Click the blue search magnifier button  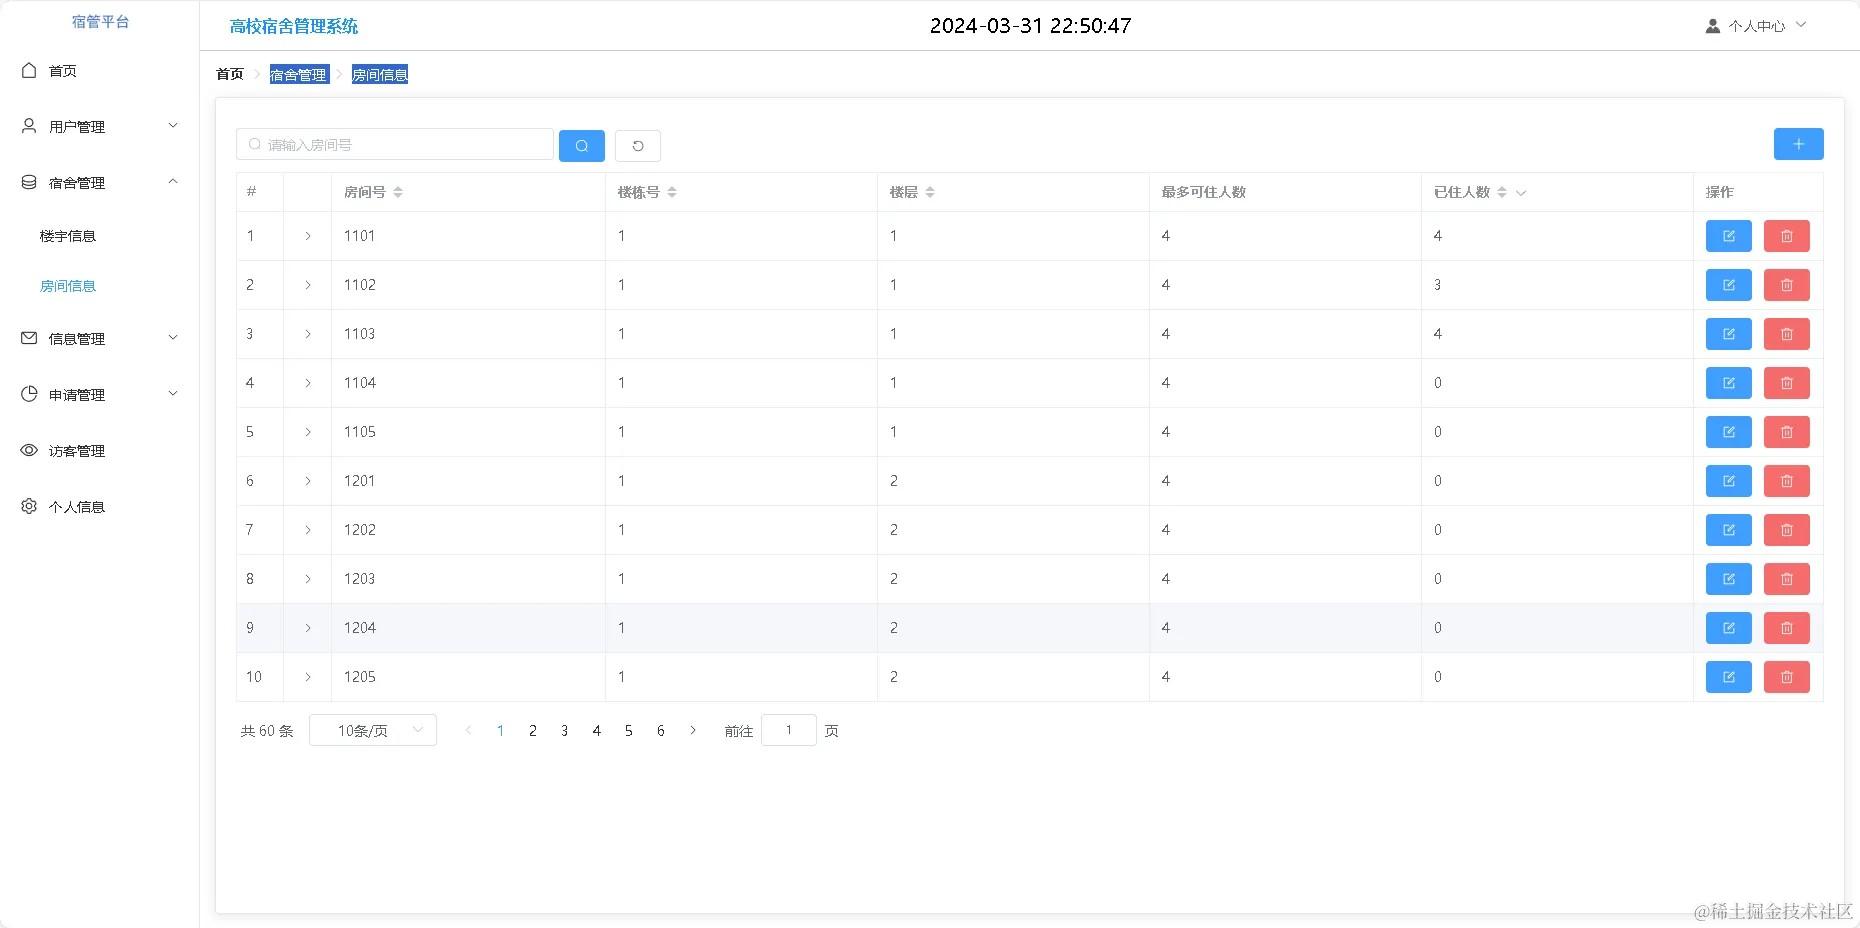pyautogui.click(x=582, y=146)
